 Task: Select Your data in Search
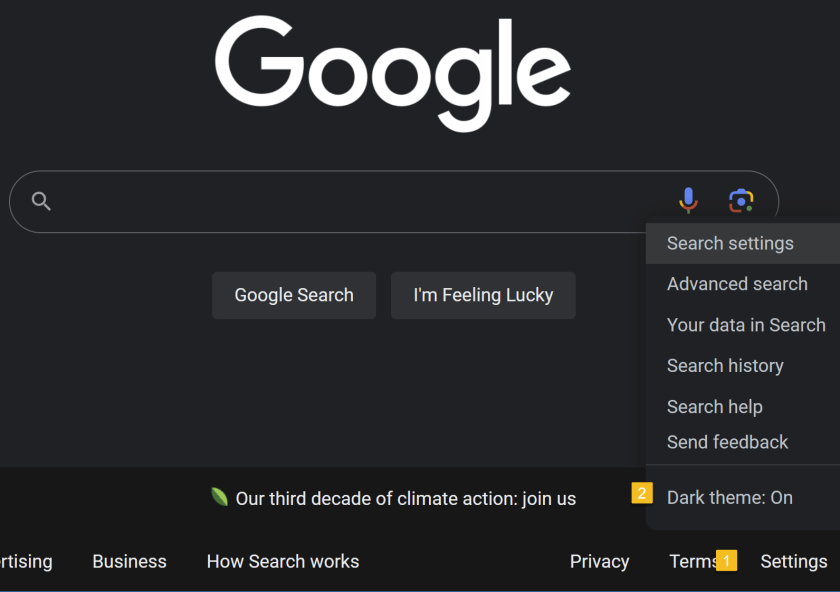pyautogui.click(x=746, y=325)
